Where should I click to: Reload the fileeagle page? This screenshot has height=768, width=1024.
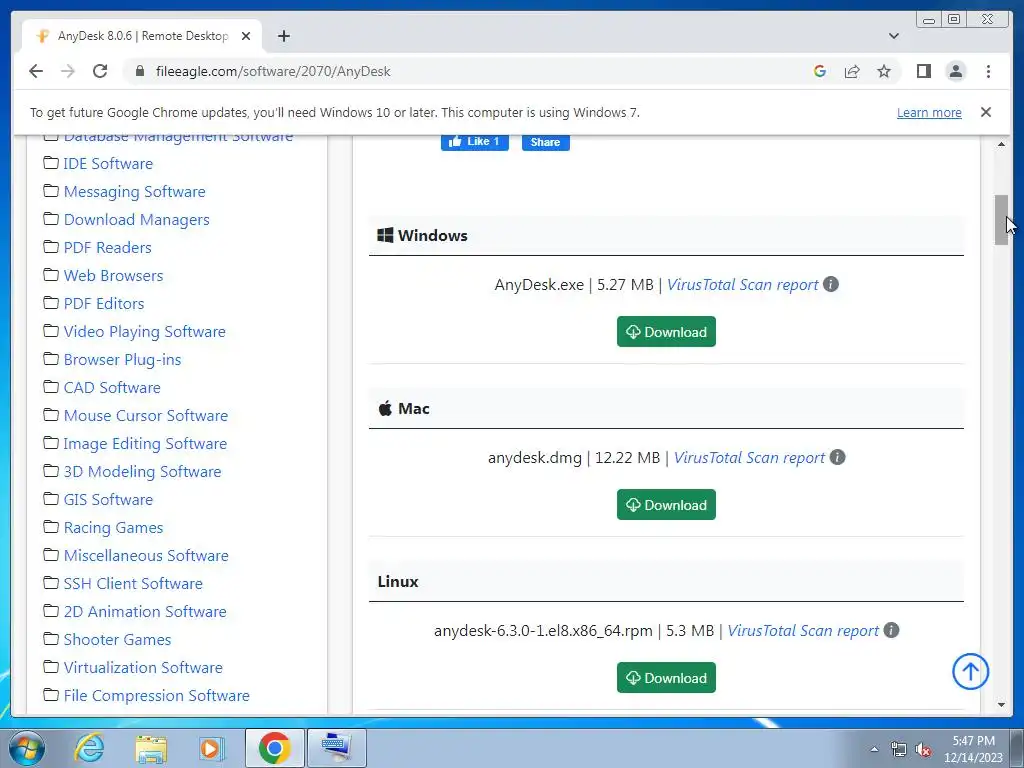pos(100,71)
